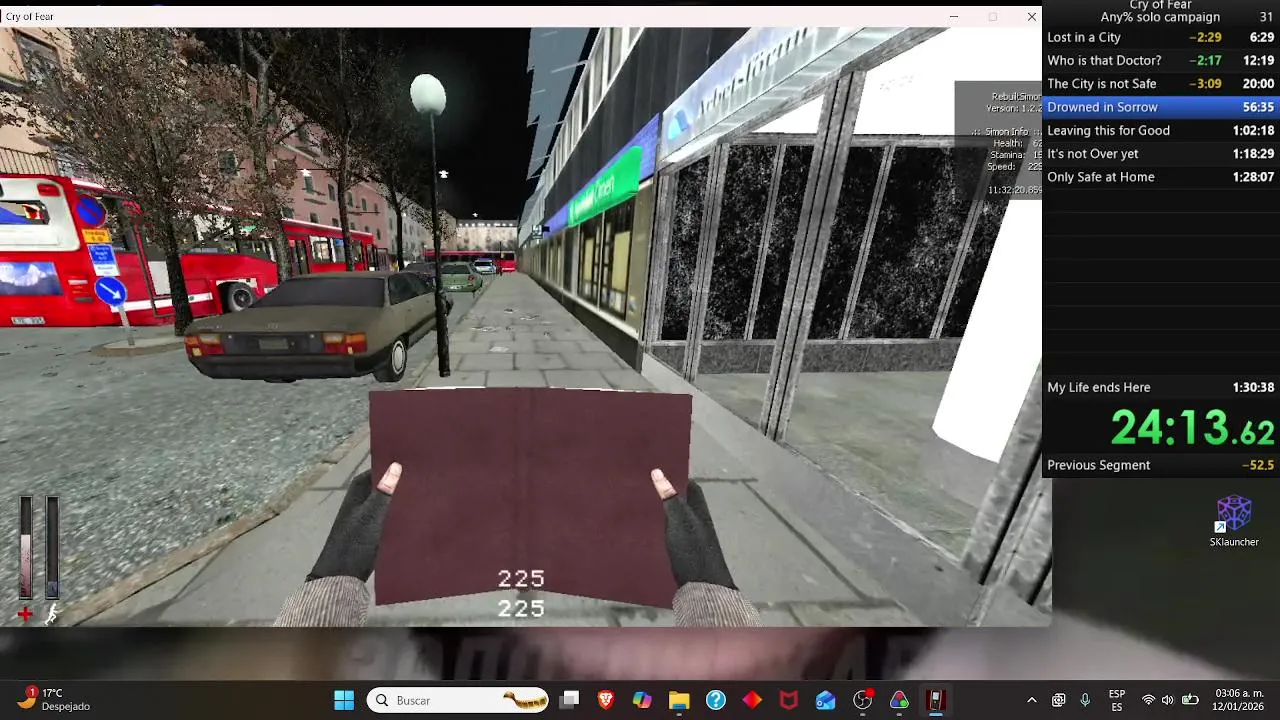Click the Cry of Fear window title
Image resolution: width=1280 pixels, height=720 pixels.
click(30, 16)
